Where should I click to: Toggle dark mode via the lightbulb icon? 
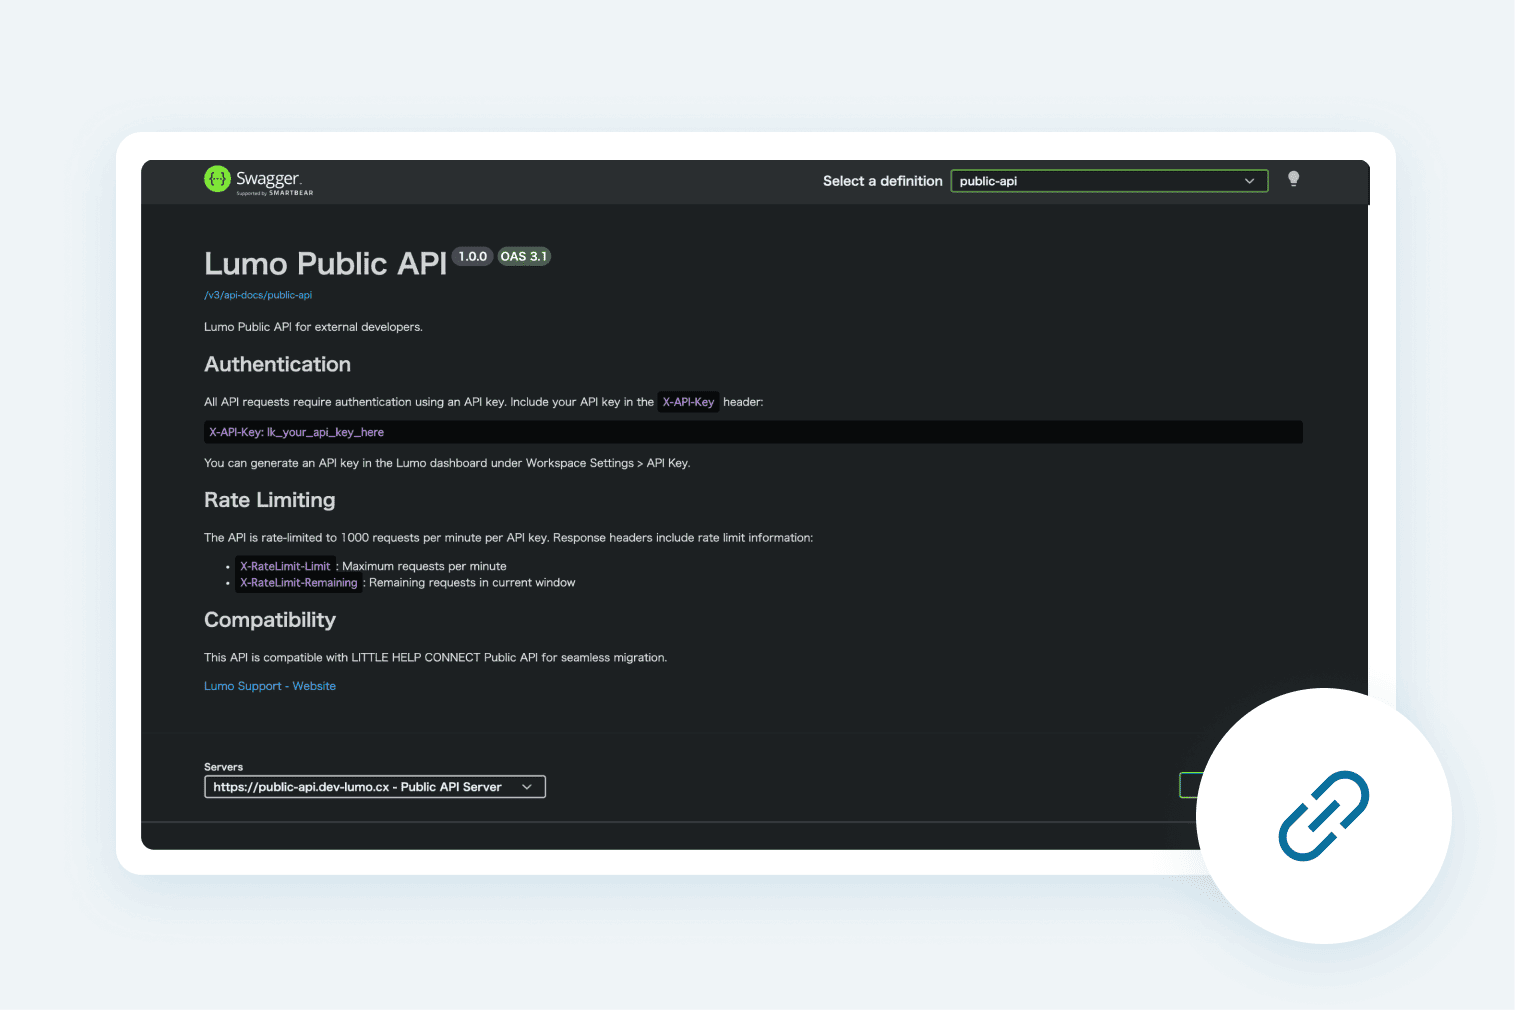click(x=1293, y=179)
